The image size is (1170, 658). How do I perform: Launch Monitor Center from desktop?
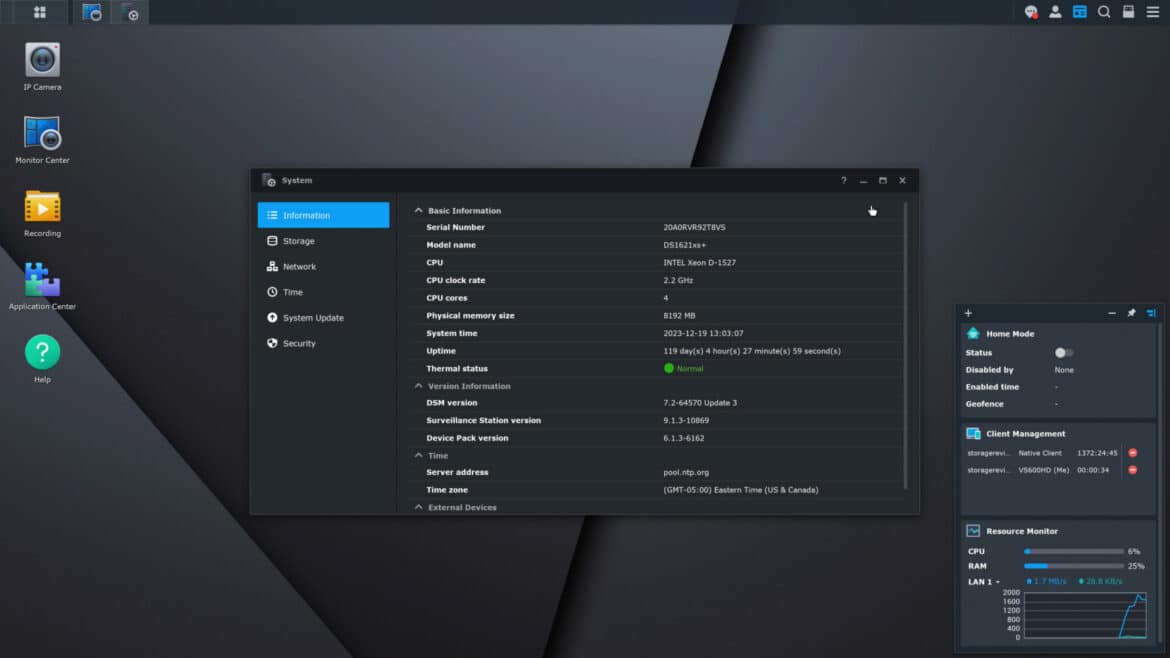pos(42,140)
